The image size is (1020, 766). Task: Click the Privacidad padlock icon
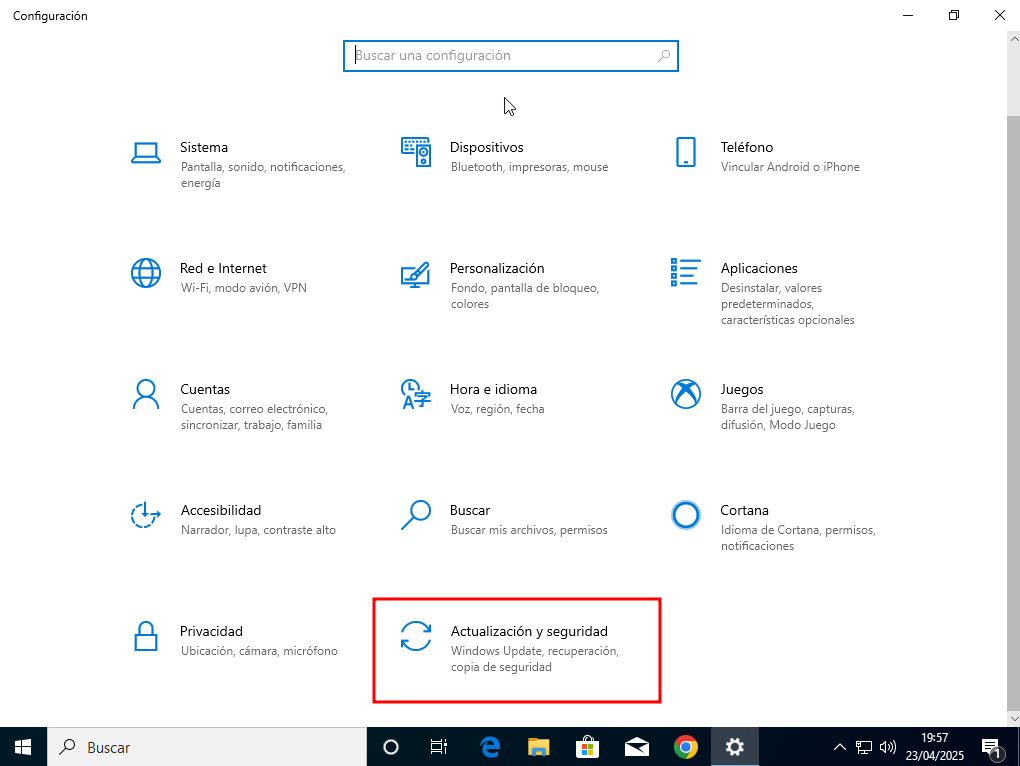pyautogui.click(x=146, y=636)
